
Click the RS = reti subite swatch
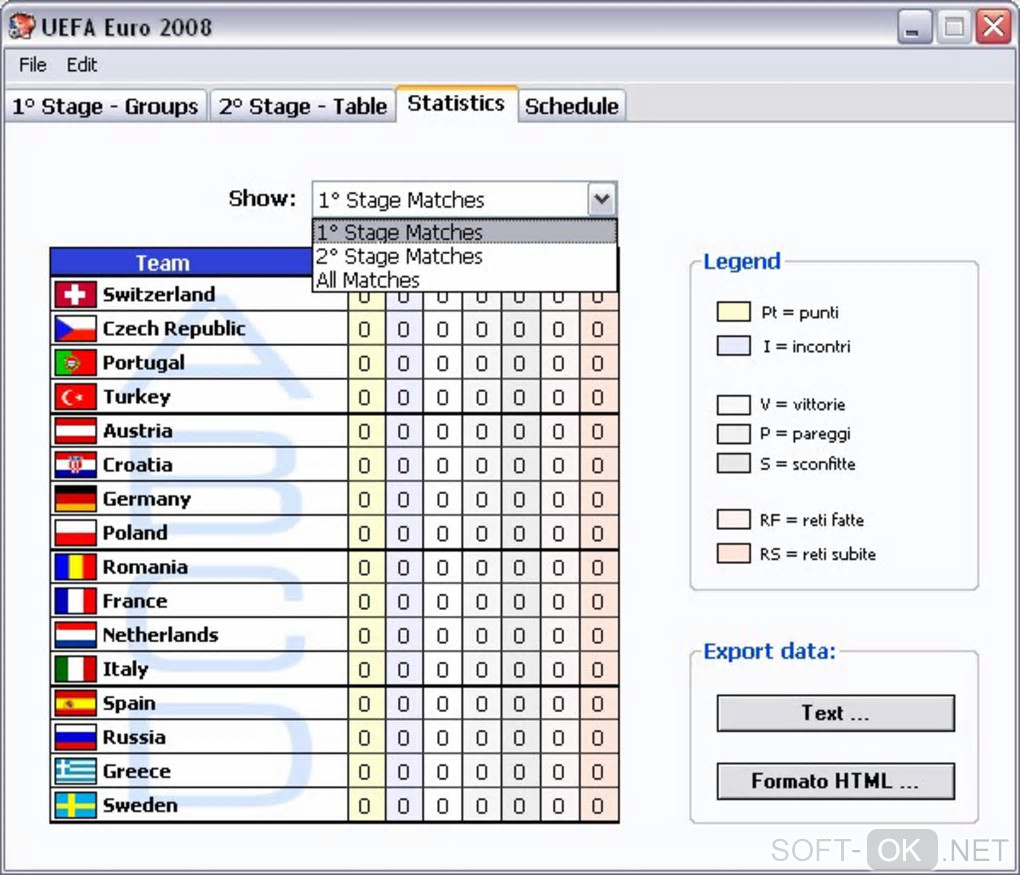734,553
